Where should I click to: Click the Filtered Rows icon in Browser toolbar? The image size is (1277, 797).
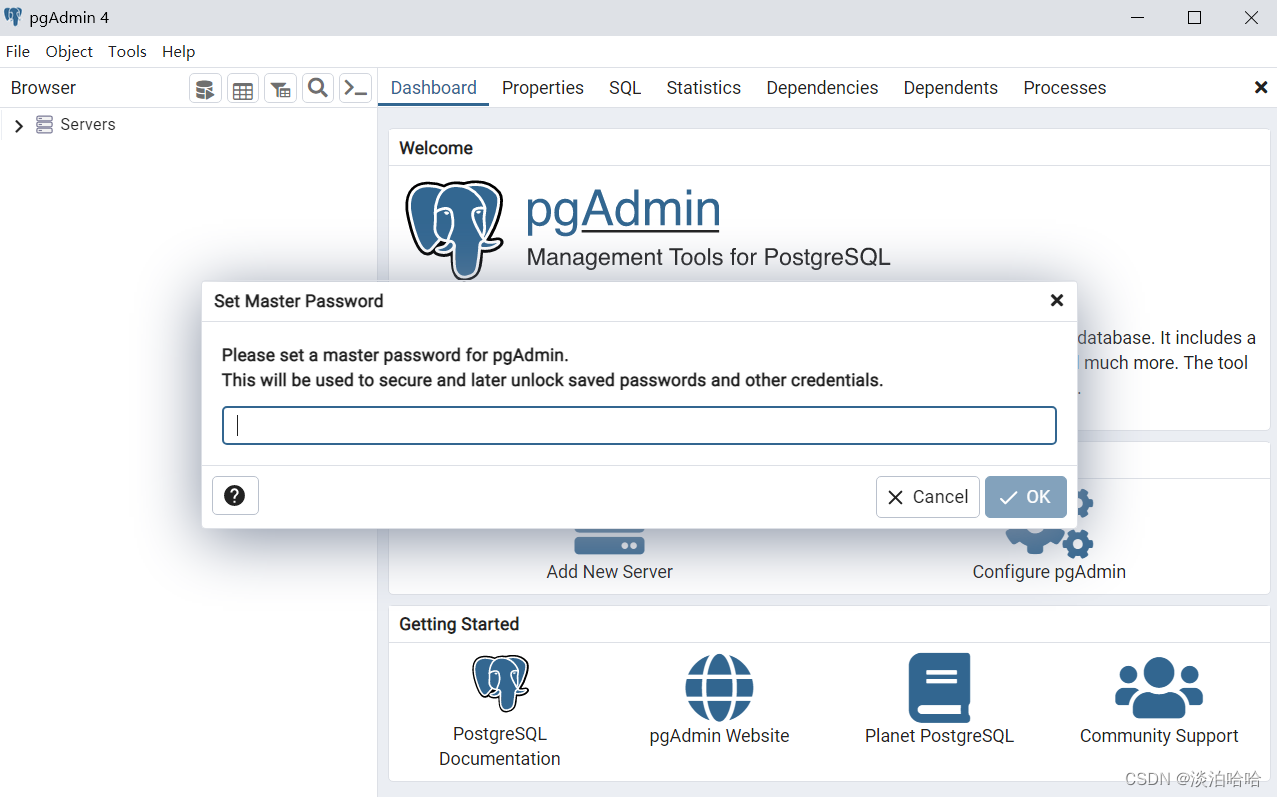280,88
